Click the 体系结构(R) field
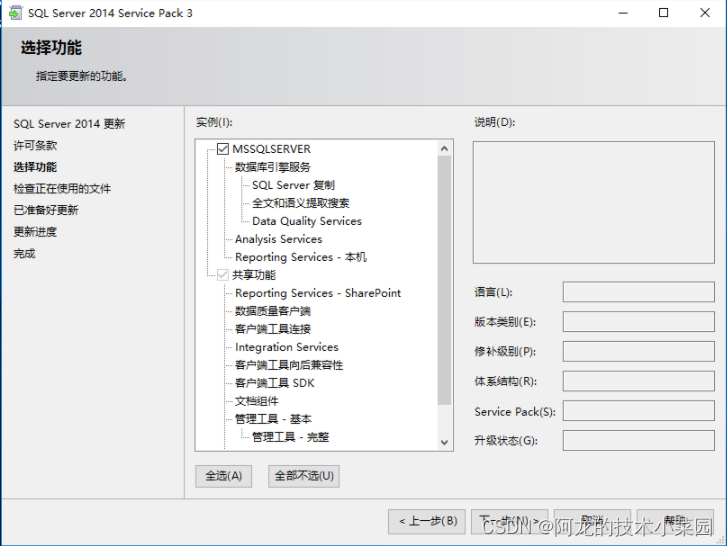The height and width of the screenshot is (546, 727). 638,381
